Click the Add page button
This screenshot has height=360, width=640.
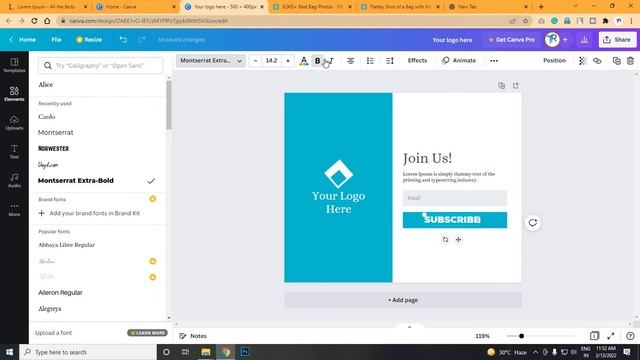403,300
